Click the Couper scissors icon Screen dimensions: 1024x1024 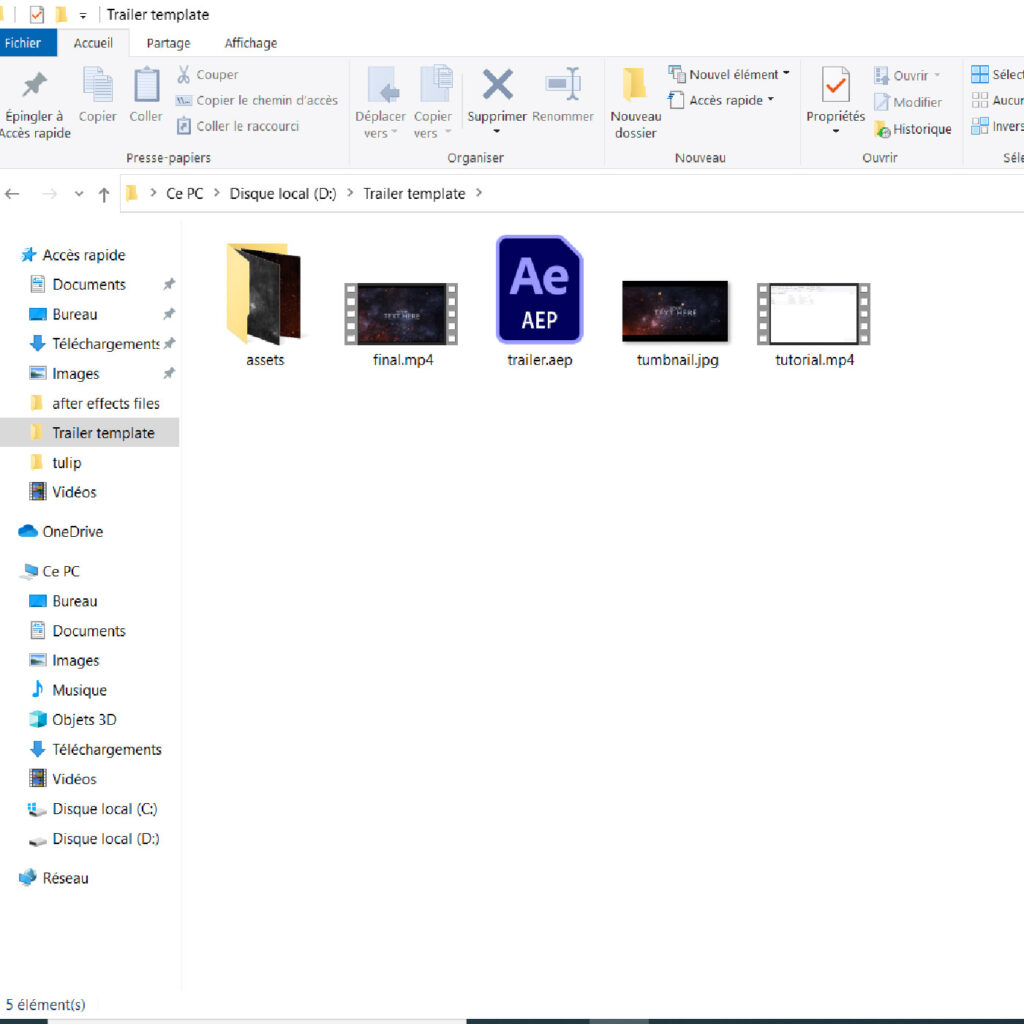point(185,75)
